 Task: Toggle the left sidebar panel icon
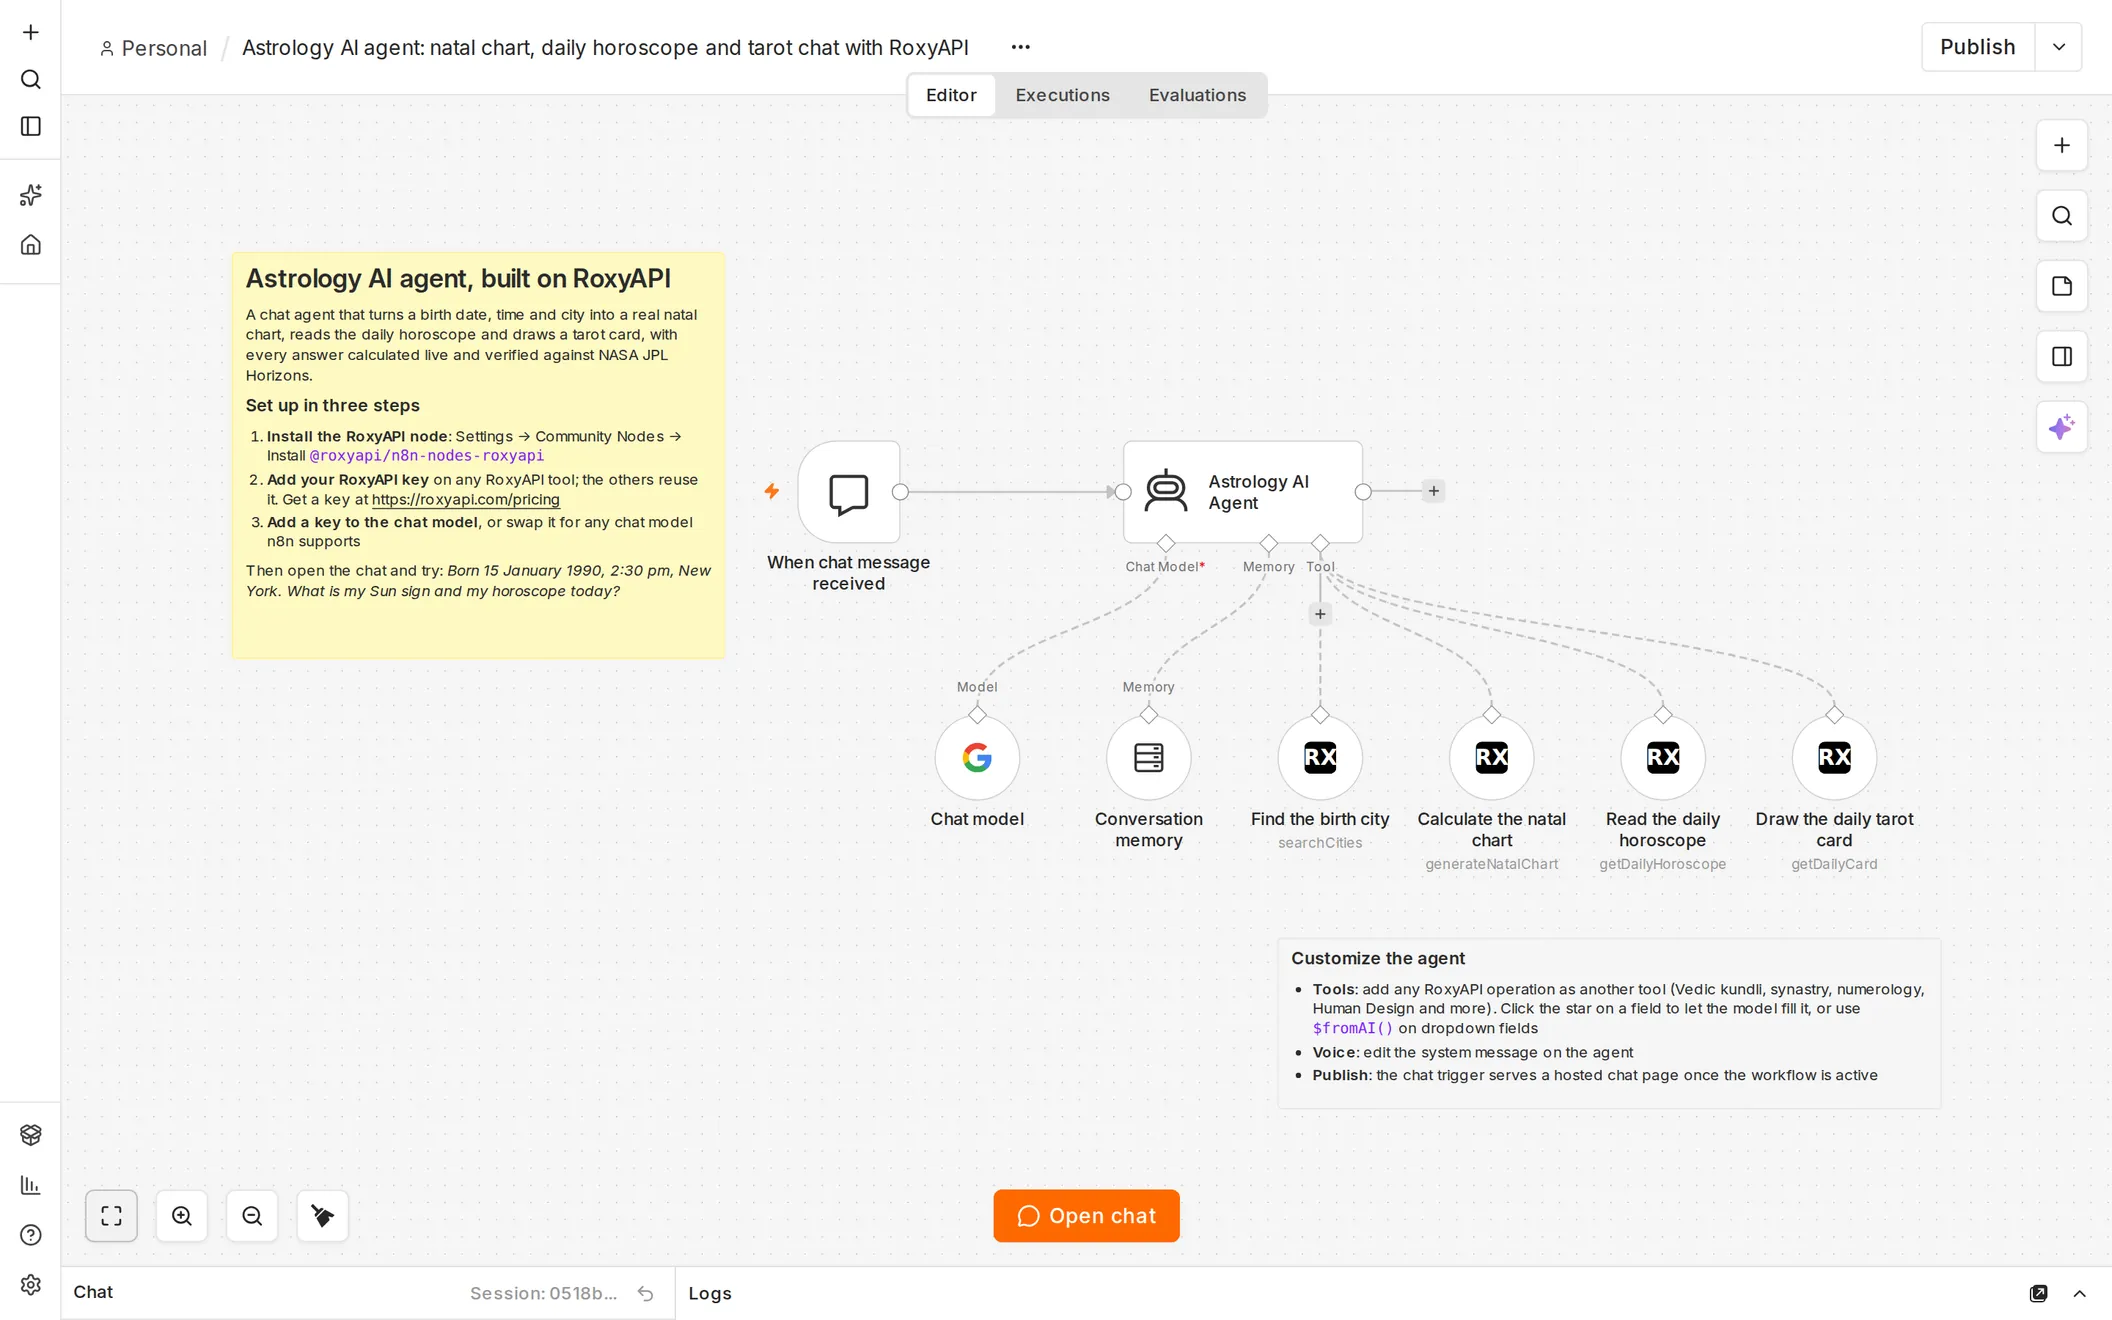(x=31, y=126)
